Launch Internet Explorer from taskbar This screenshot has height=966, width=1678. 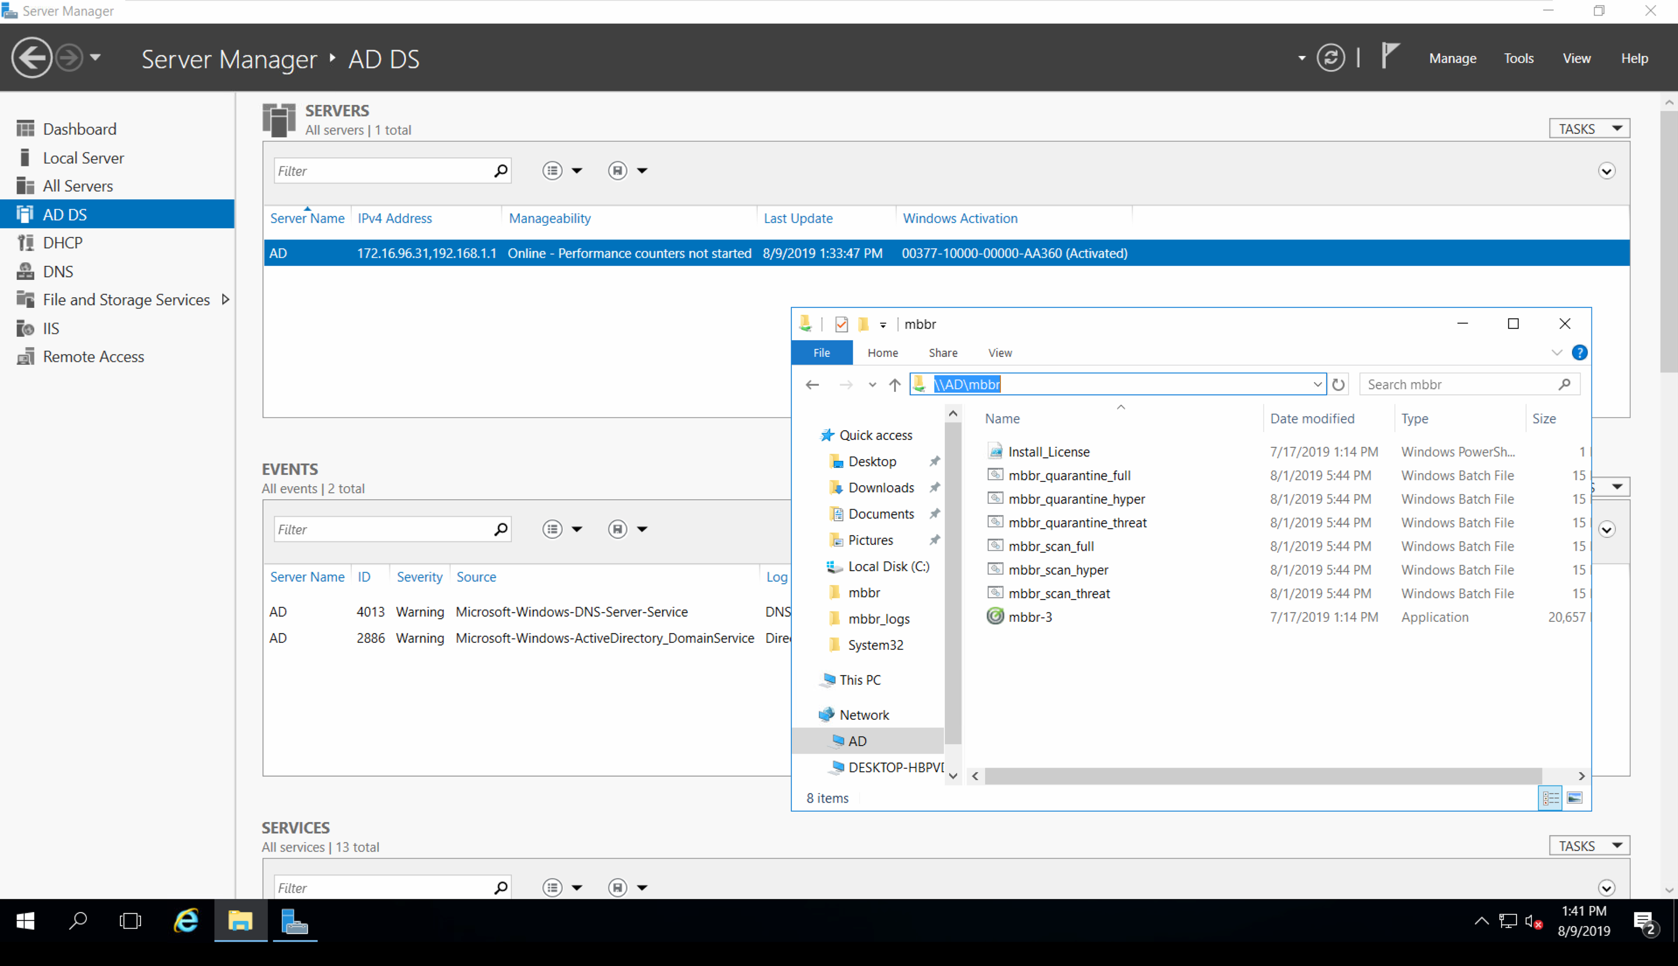(x=186, y=922)
